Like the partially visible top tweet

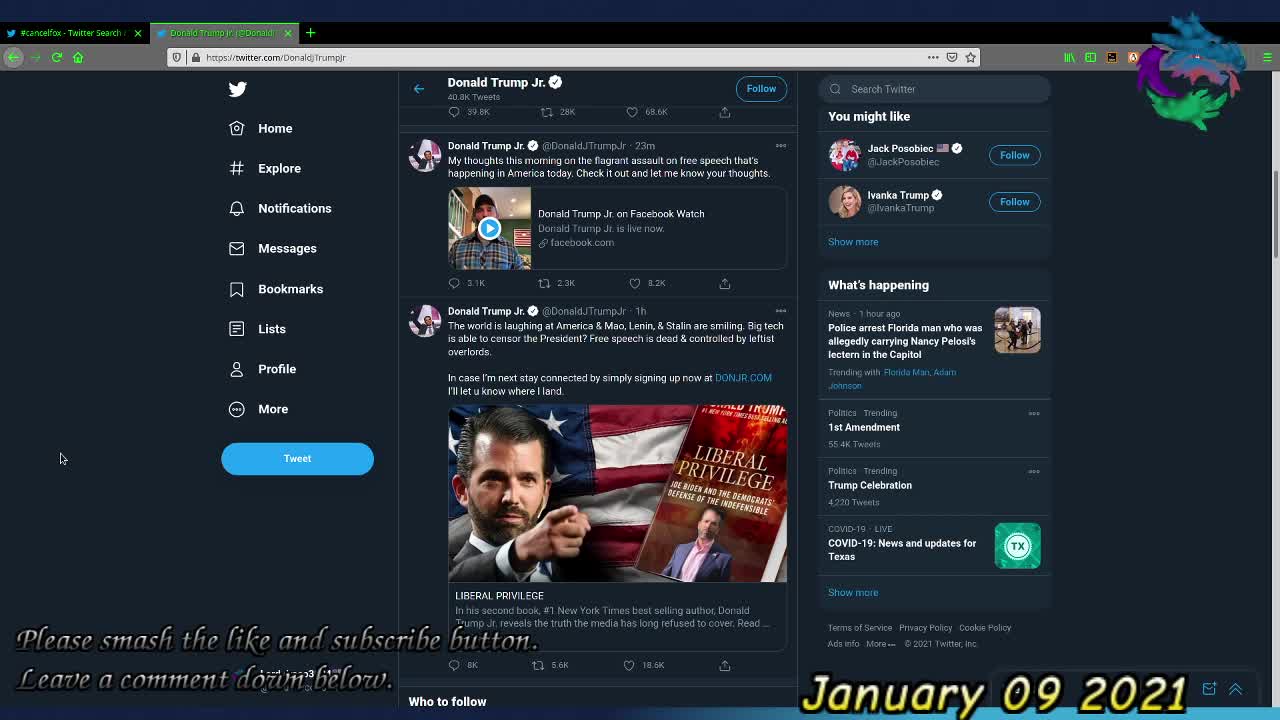632,112
